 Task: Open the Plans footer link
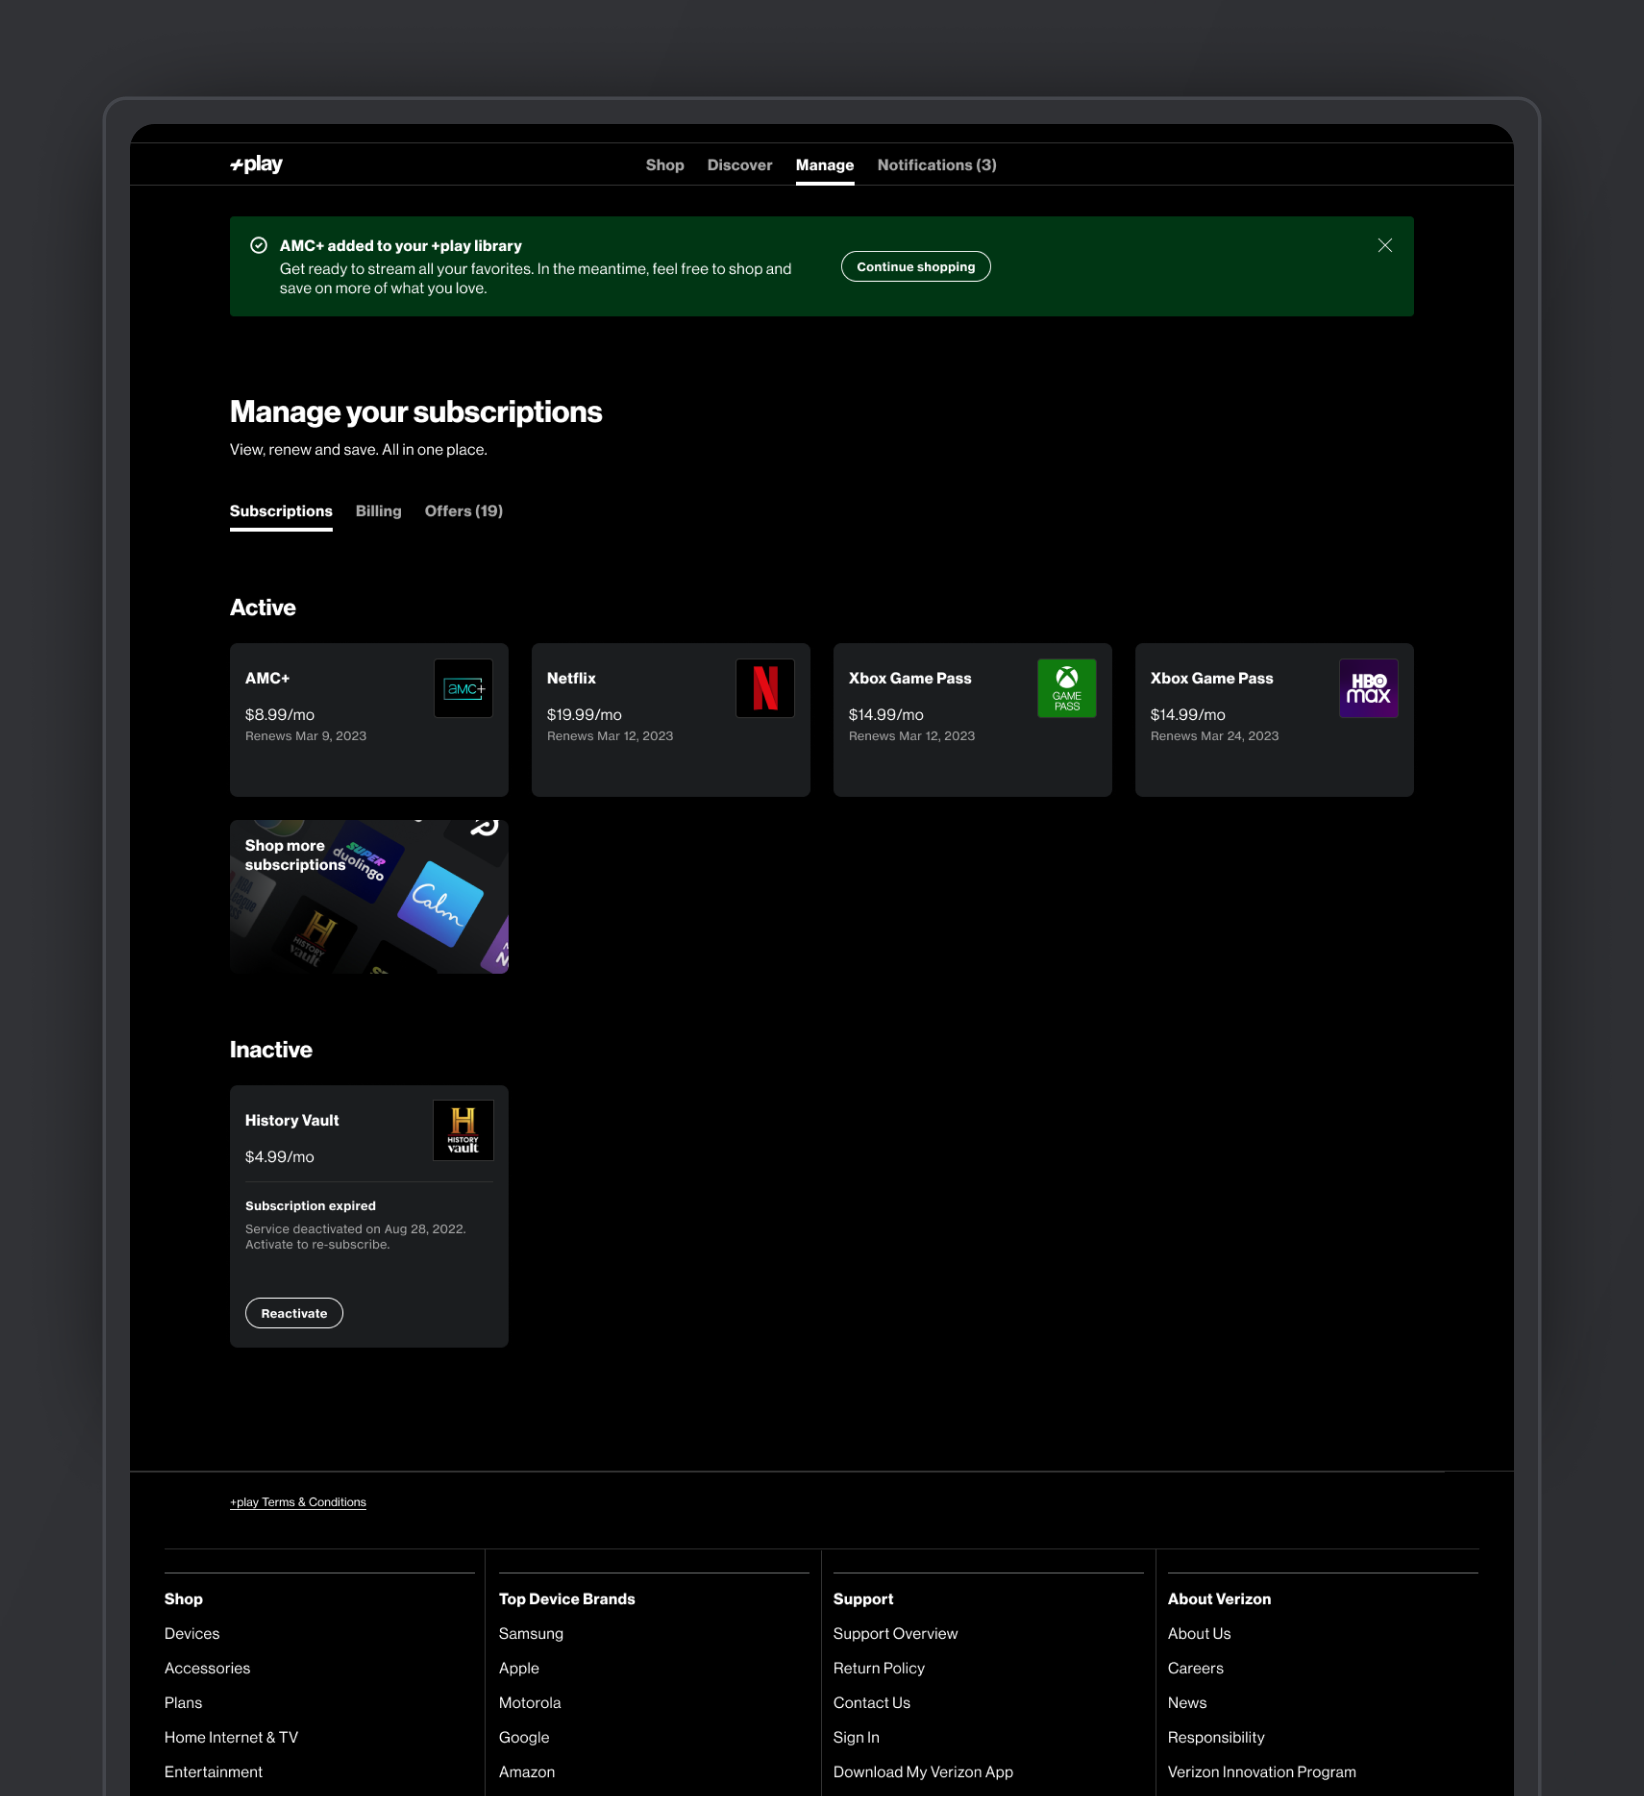(x=183, y=1702)
